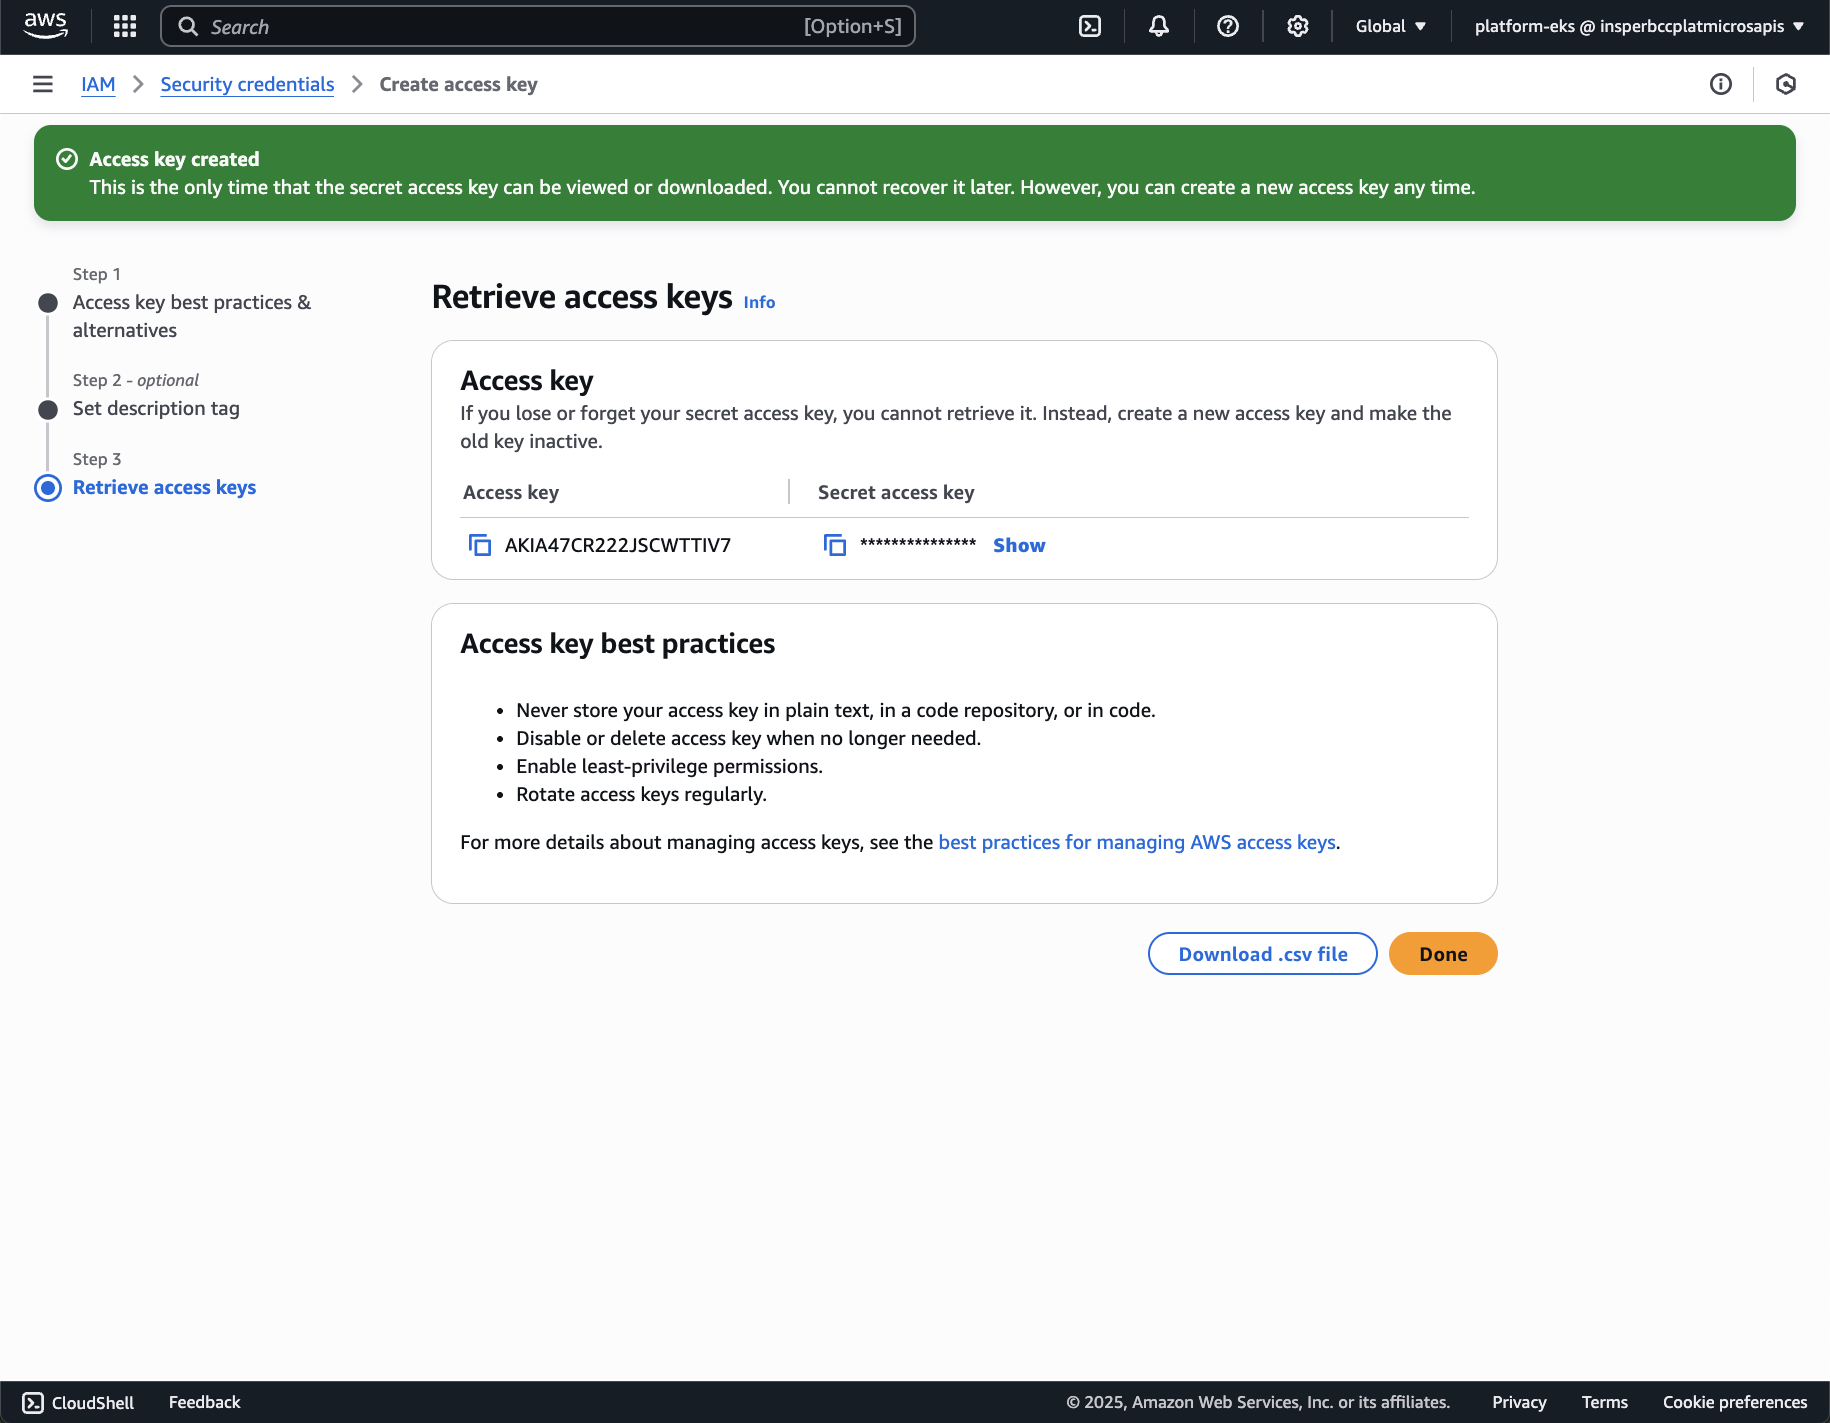This screenshot has width=1830, height=1423.
Task: Open the notifications bell icon
Action: point(1159,26)
